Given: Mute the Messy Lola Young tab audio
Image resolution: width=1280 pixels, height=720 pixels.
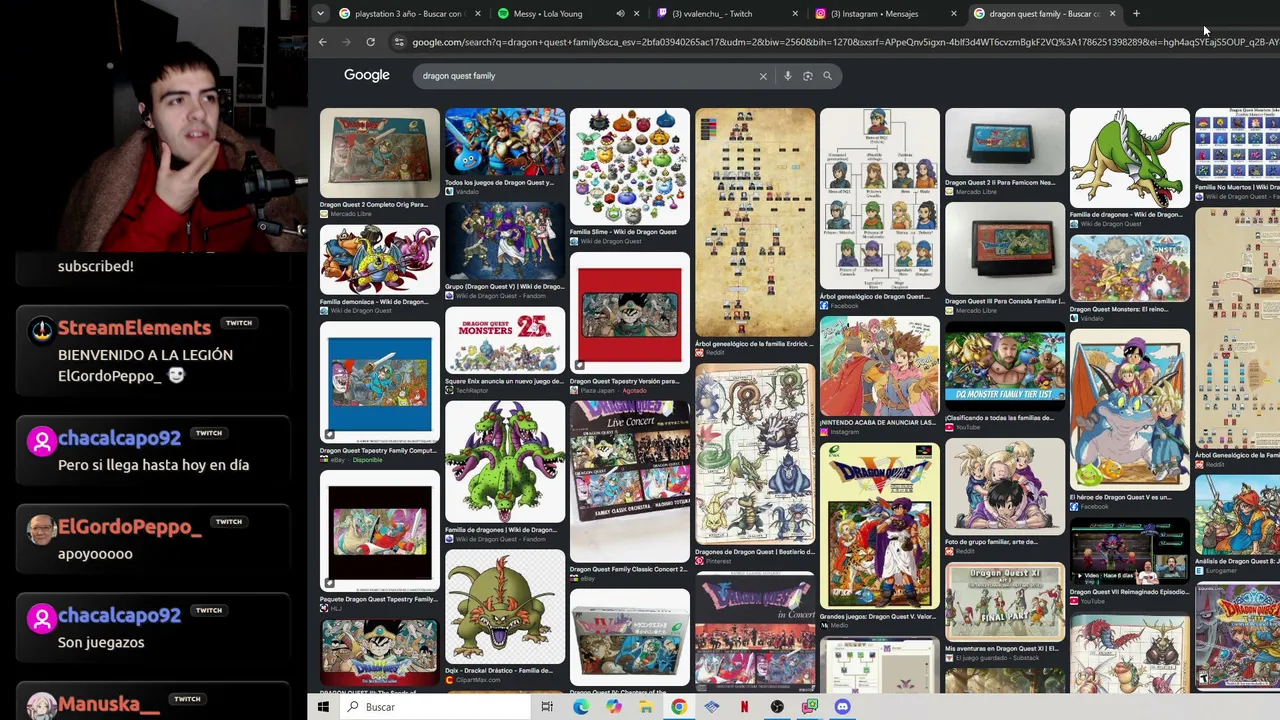Looking at the screenshot, I should point(620,14).
